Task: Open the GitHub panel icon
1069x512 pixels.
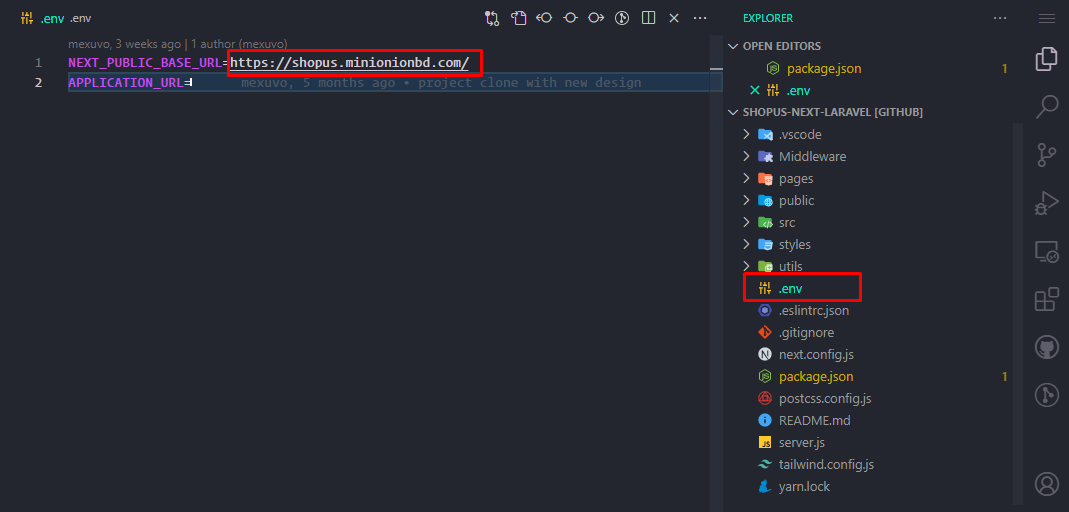Action: pyautogui.click(x=1046, y=347)
